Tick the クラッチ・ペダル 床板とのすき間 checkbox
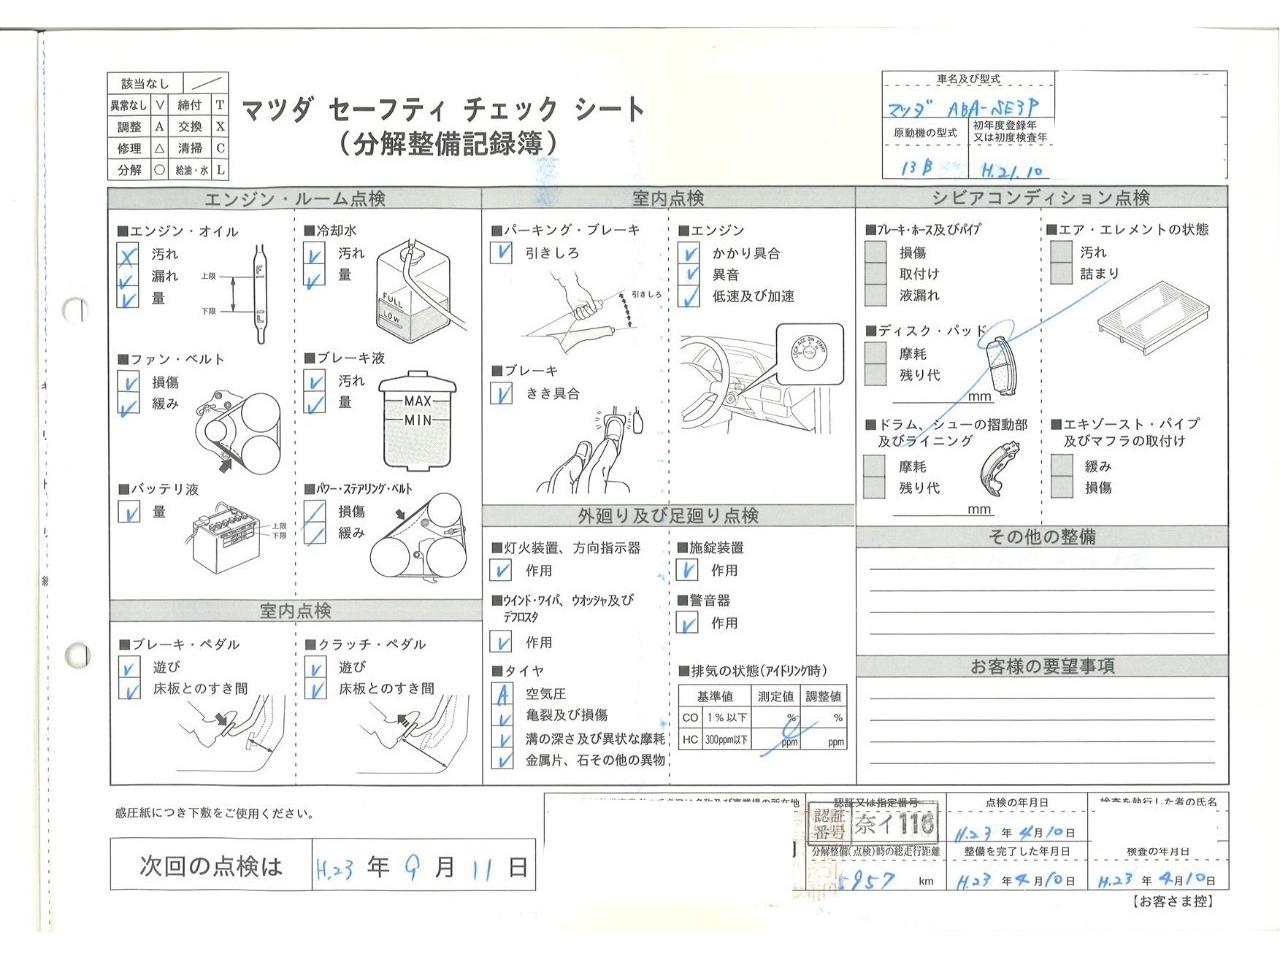The width and height of the screenshot is (1280, 960). click(315, 689)
